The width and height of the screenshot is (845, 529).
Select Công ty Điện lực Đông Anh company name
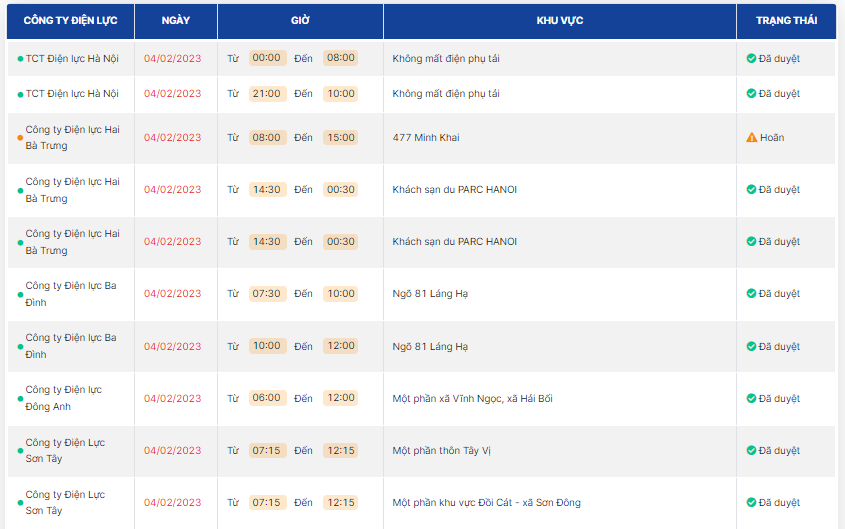(x=64, y=398)
